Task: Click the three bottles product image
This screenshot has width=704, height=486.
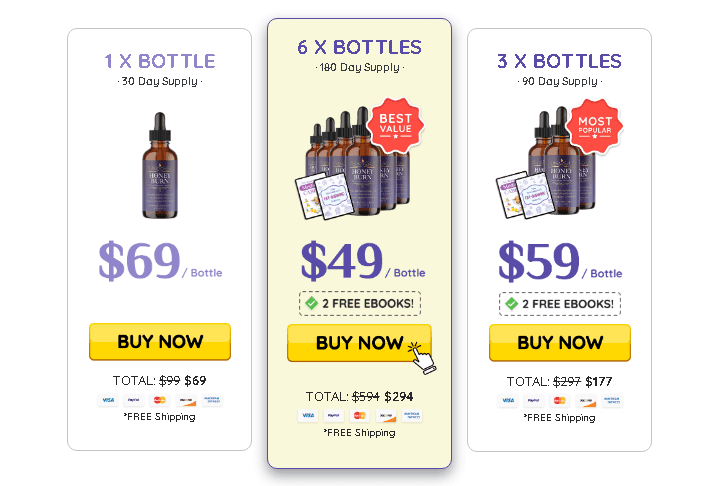Action: pyautogui.click(x=555, y=165)
